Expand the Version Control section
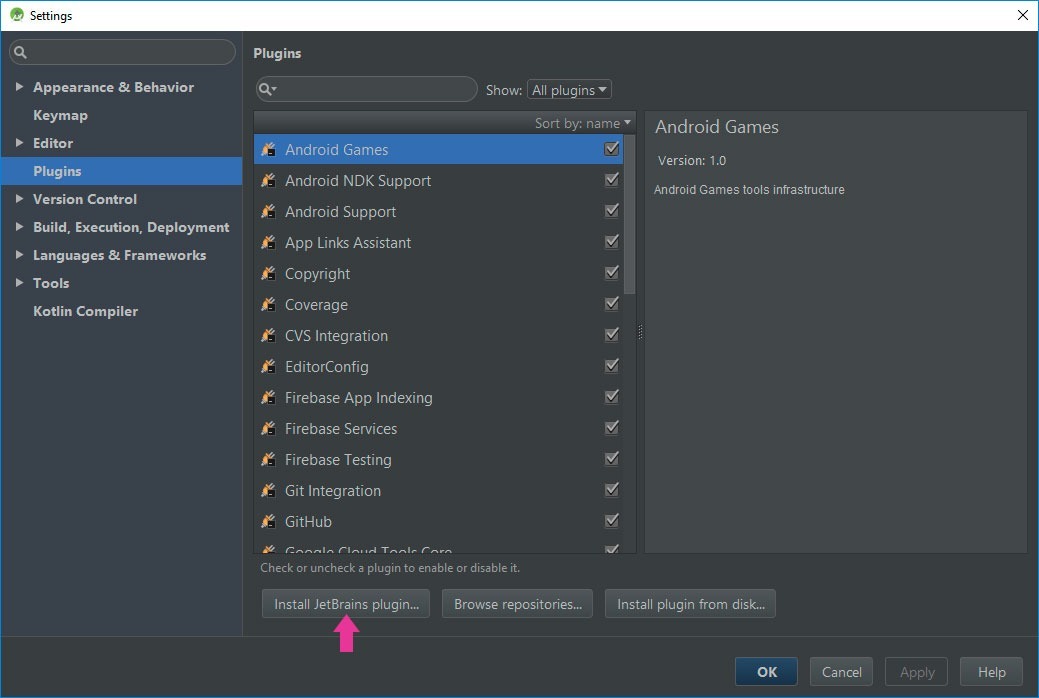The width and height of the screenshot is (1039, 698). click(x=19, y=198)
